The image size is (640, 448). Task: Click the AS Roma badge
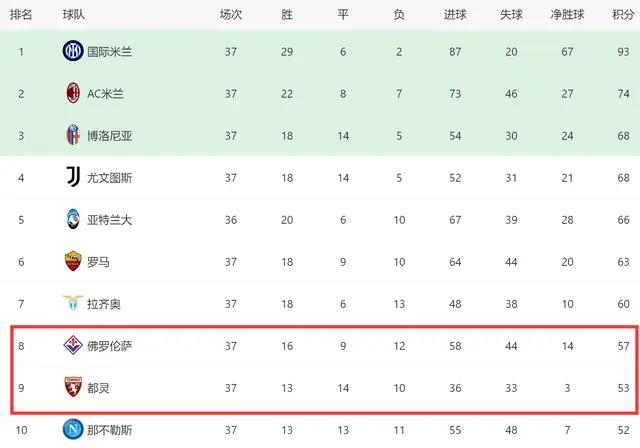point(73,261)
